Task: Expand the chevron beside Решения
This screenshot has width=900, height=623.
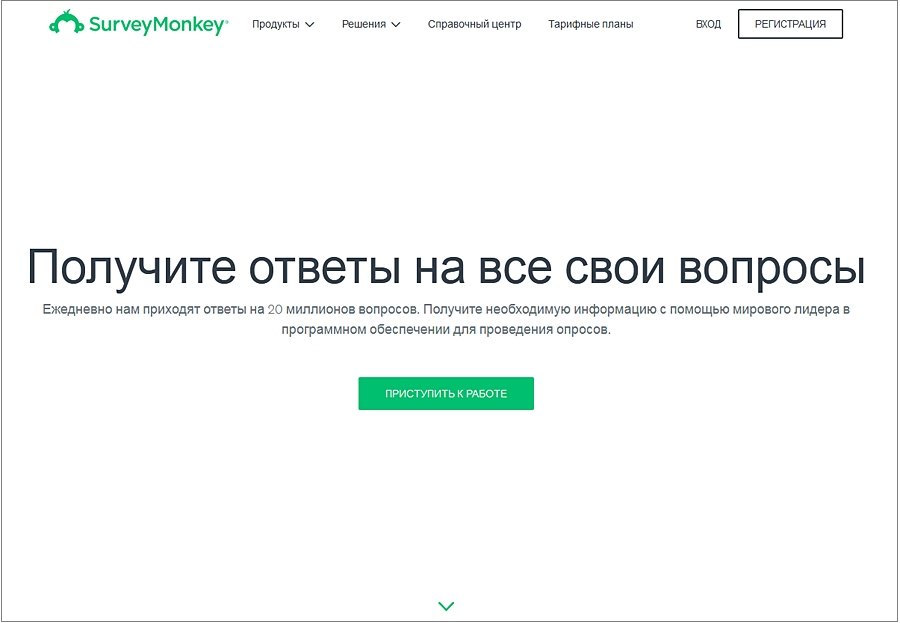Action: tap(396, 25)
